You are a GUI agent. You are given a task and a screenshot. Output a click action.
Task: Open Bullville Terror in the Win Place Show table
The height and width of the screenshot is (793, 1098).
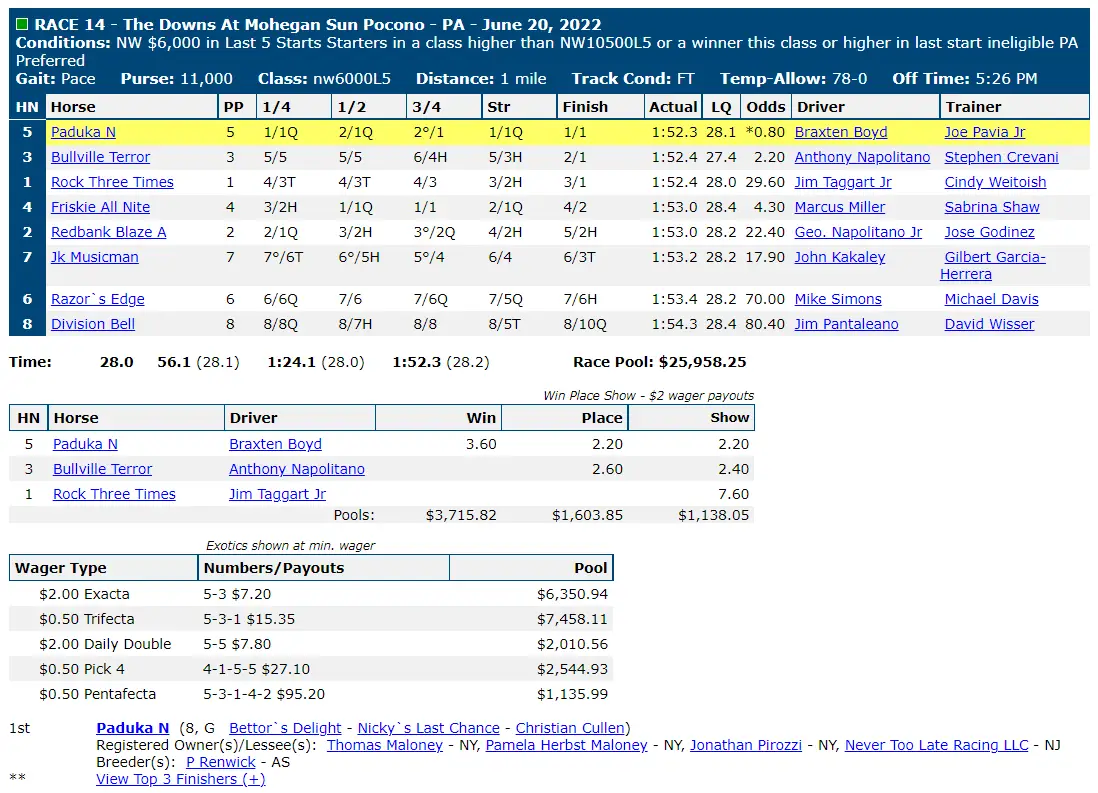coord(102,469)
